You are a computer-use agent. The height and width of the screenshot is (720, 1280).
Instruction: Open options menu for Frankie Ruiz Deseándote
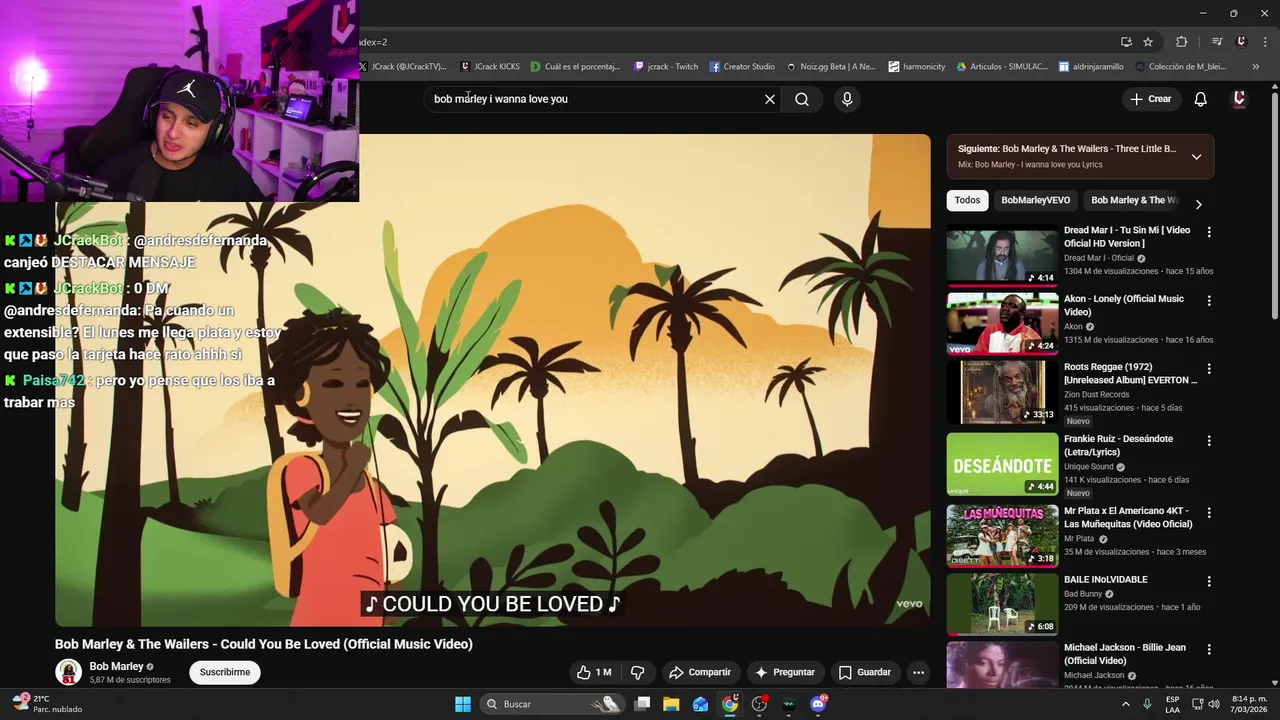pyautogui.click(x=1209, y=440)
